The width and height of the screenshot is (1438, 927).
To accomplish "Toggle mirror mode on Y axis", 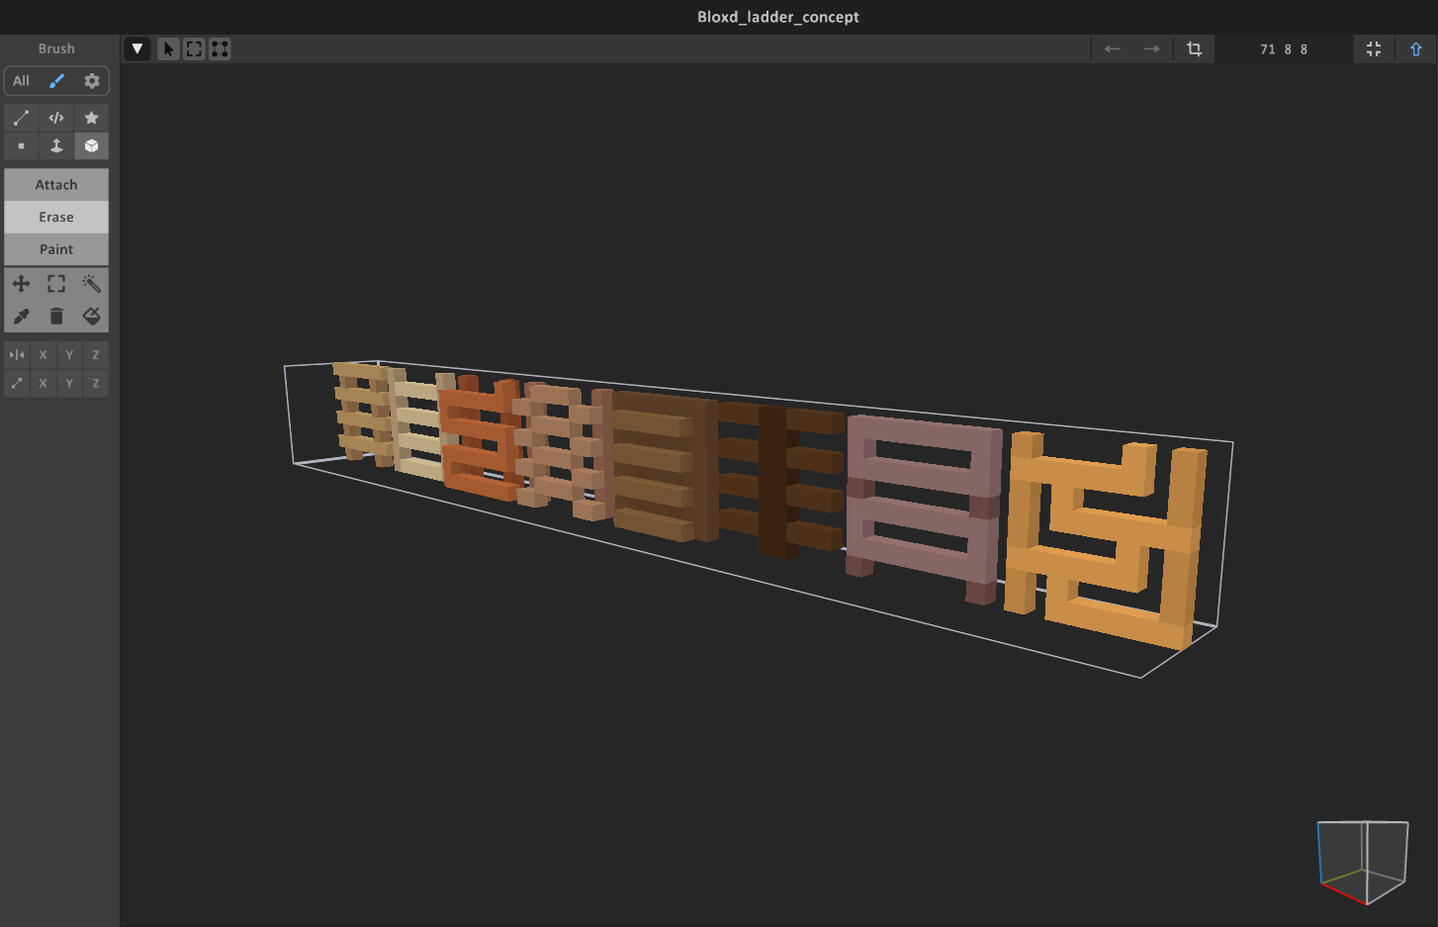I will click(69, 355).
